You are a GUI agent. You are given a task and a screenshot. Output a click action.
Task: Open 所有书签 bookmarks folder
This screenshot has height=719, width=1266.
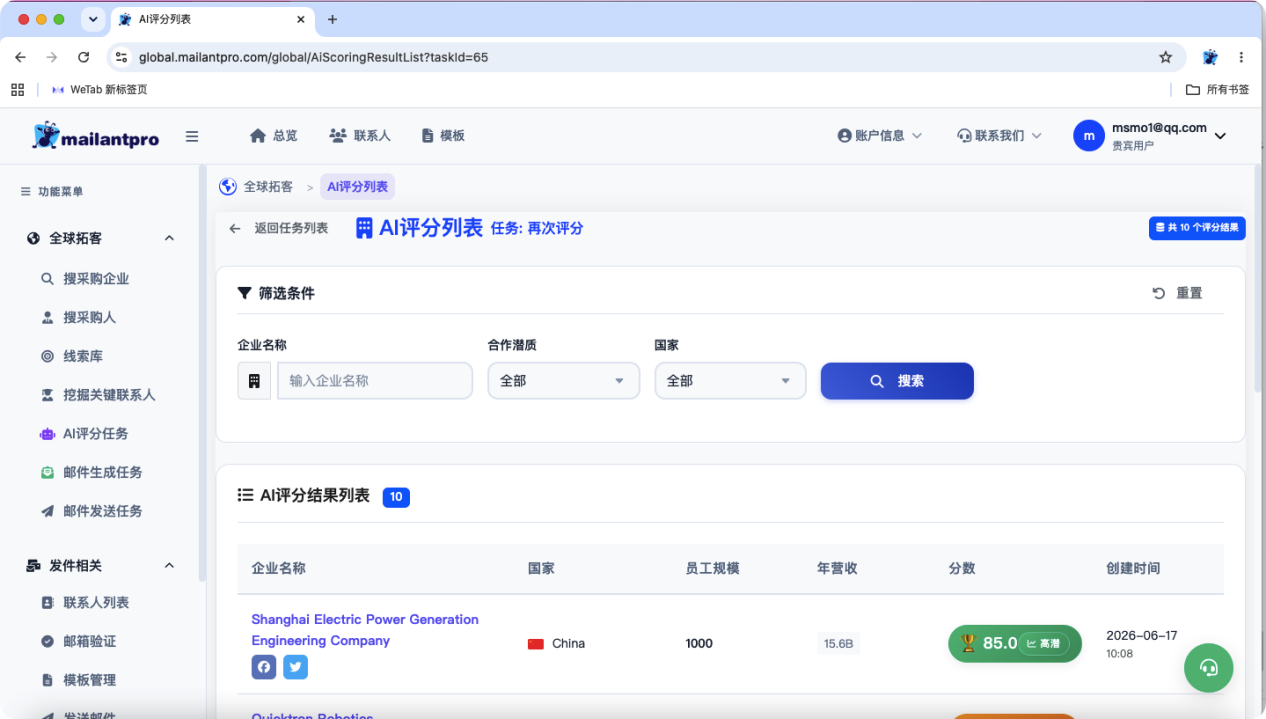pos(1217,89)
